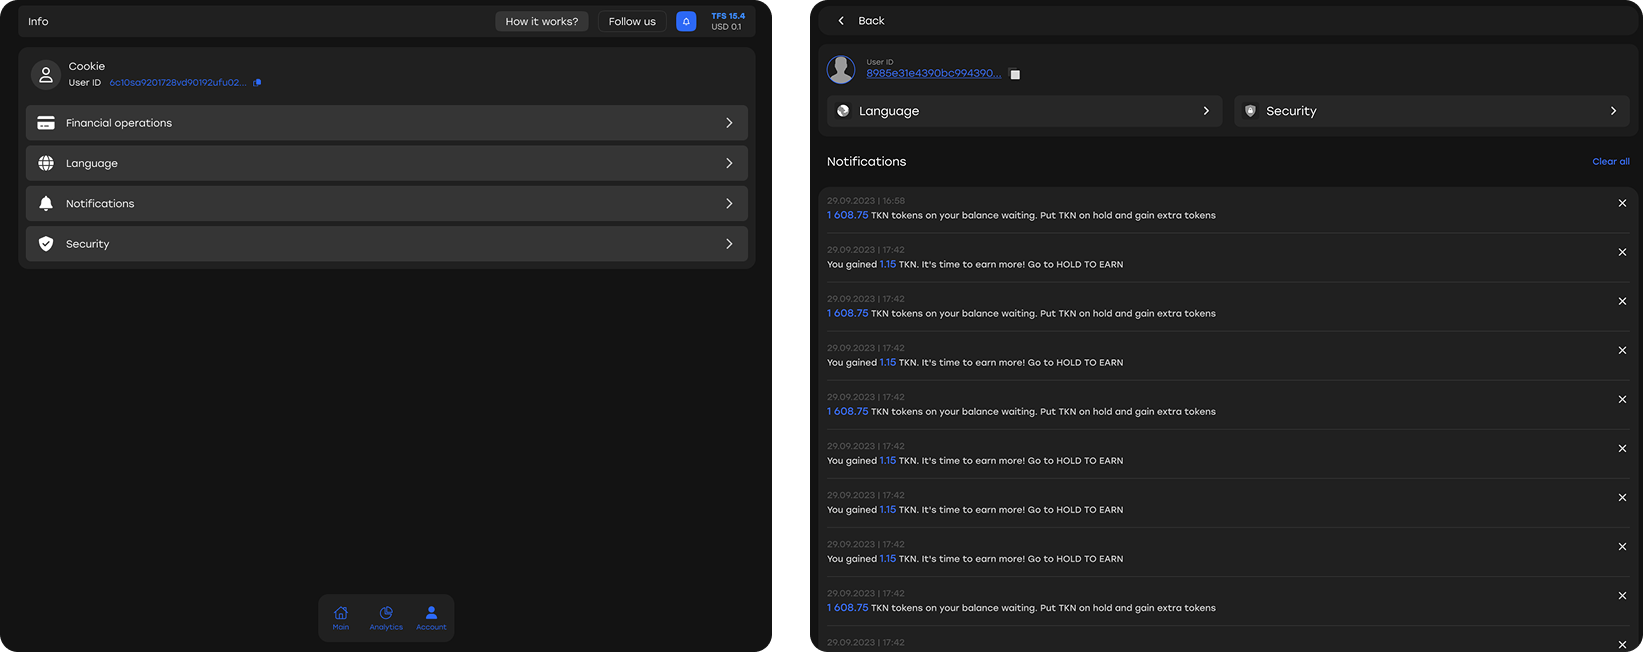Go back using the Back arrow
The width and height of the screenshot is (1643, 652).
(842, 21)
